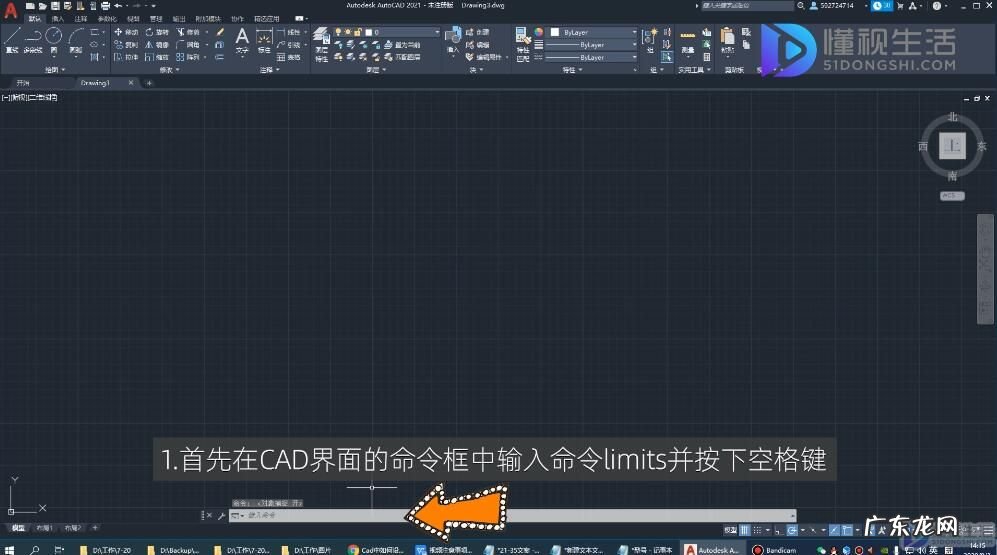This screenshot has width=997, height=555.
Task: Select the Polyline (多段线) tool
Action: [33, 40]
